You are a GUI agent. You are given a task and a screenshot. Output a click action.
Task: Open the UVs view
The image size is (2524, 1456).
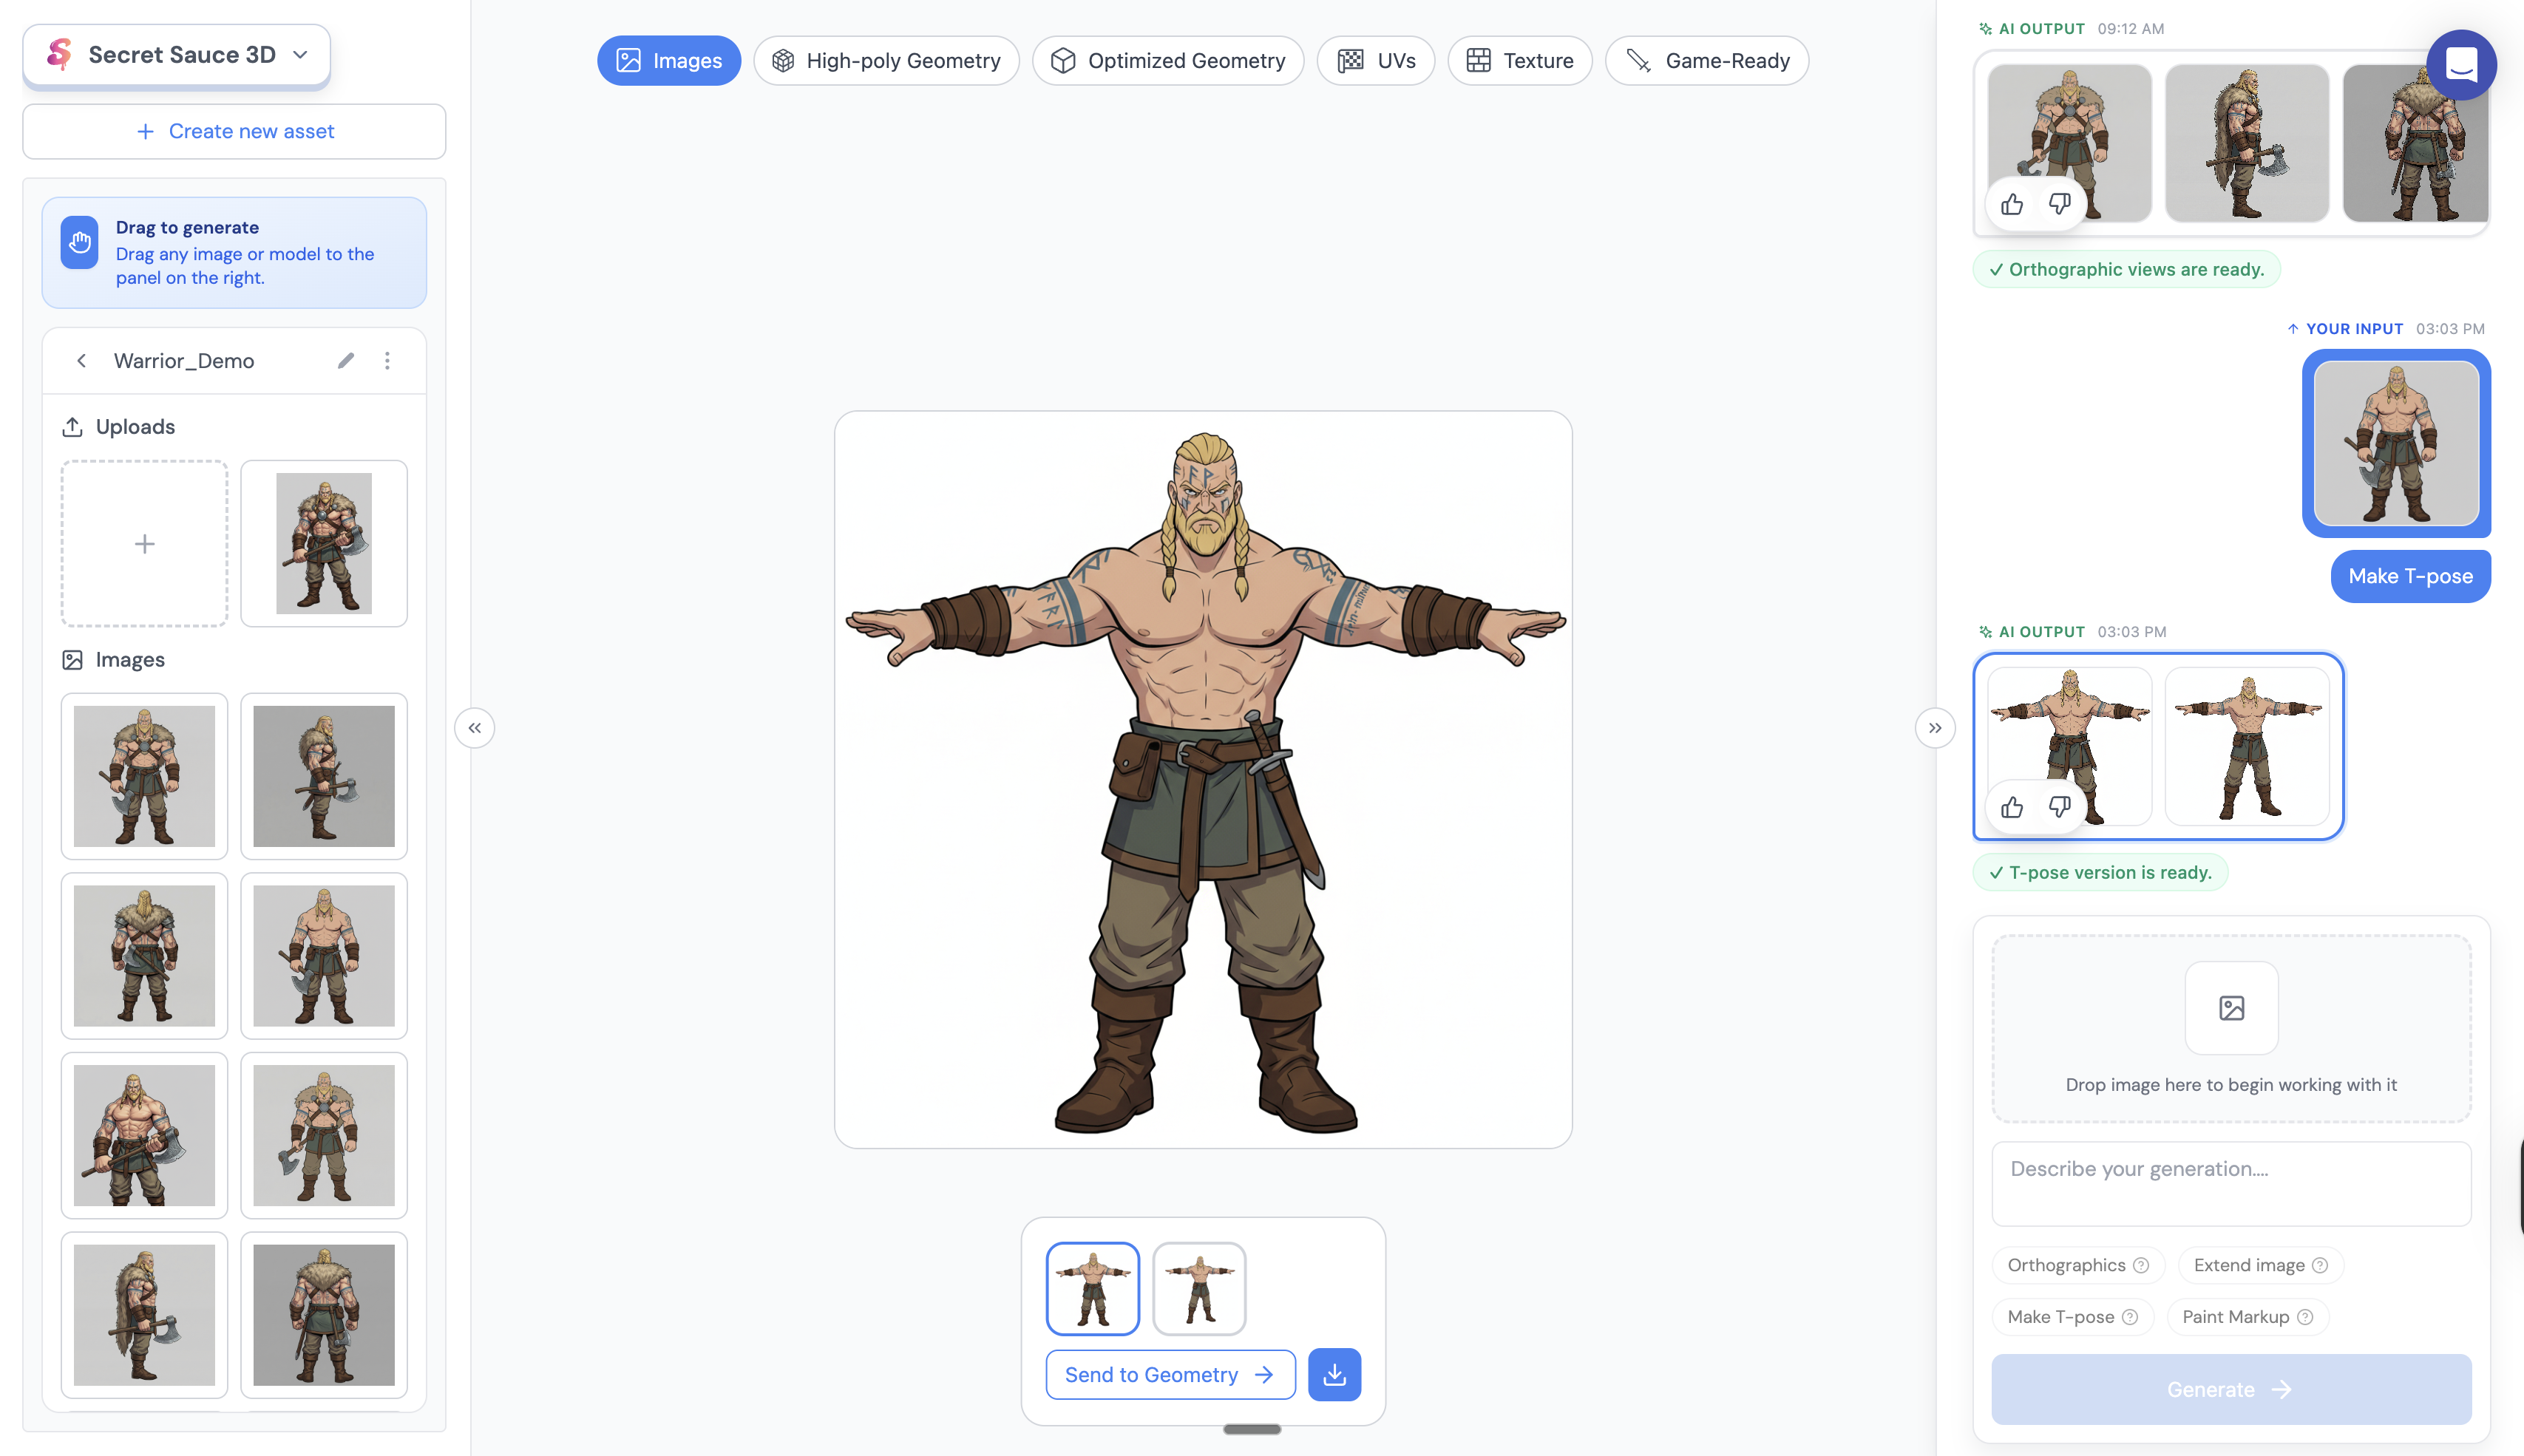(1376, 60)
